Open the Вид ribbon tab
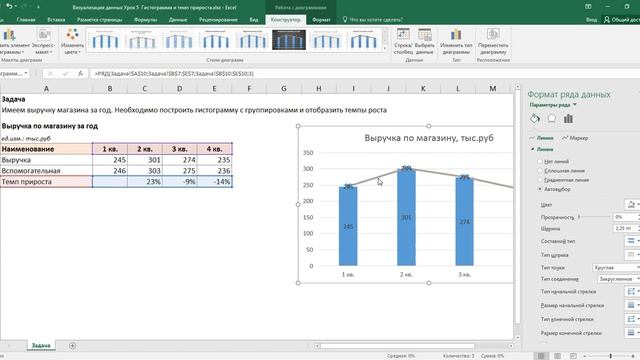The width and height of the screenshot is (640, 360). [254, 20]
